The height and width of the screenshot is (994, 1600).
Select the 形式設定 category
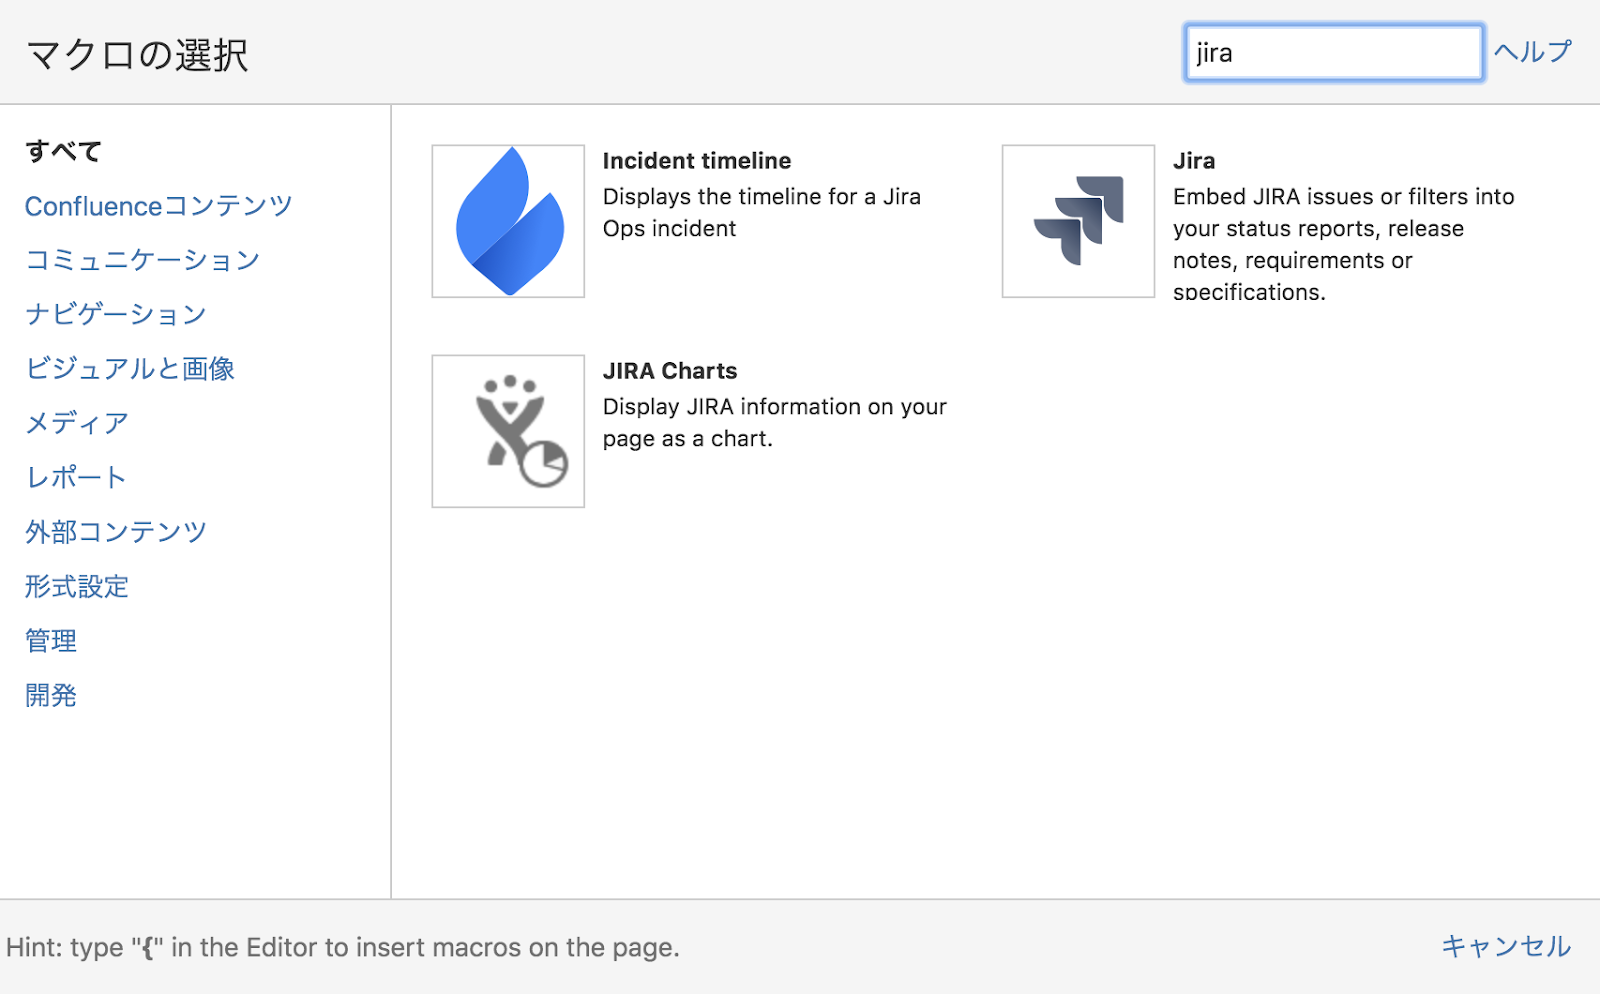pos(77,586)
